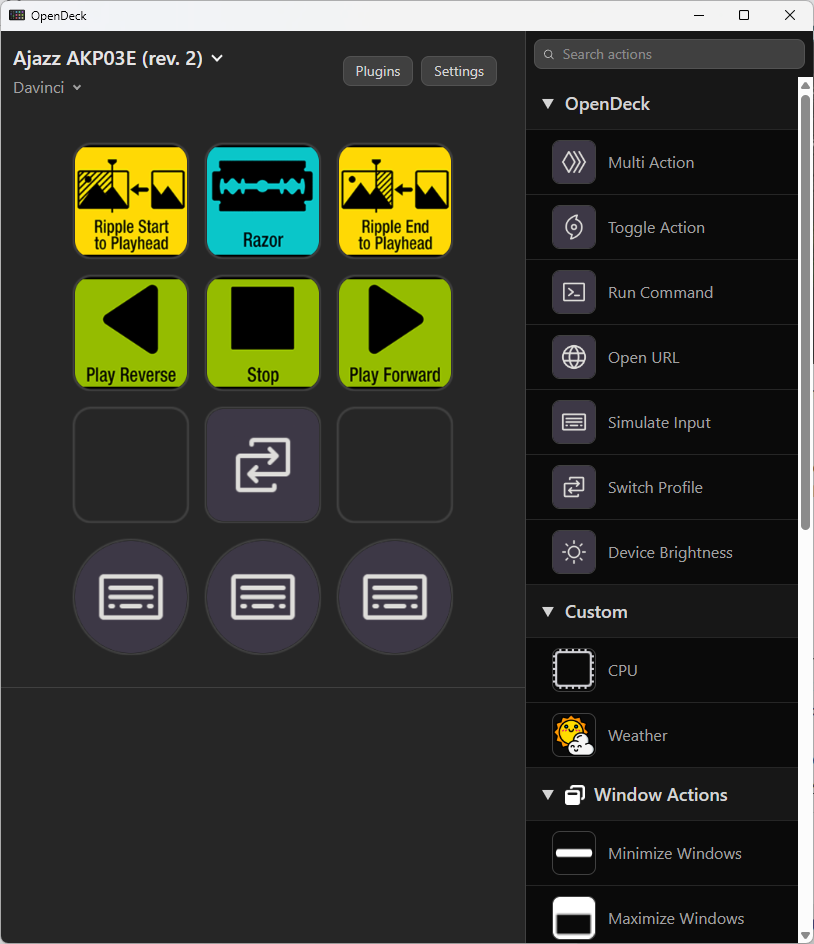Select the Toggle Action icon
814x944 pixels.
pos(574,227)
